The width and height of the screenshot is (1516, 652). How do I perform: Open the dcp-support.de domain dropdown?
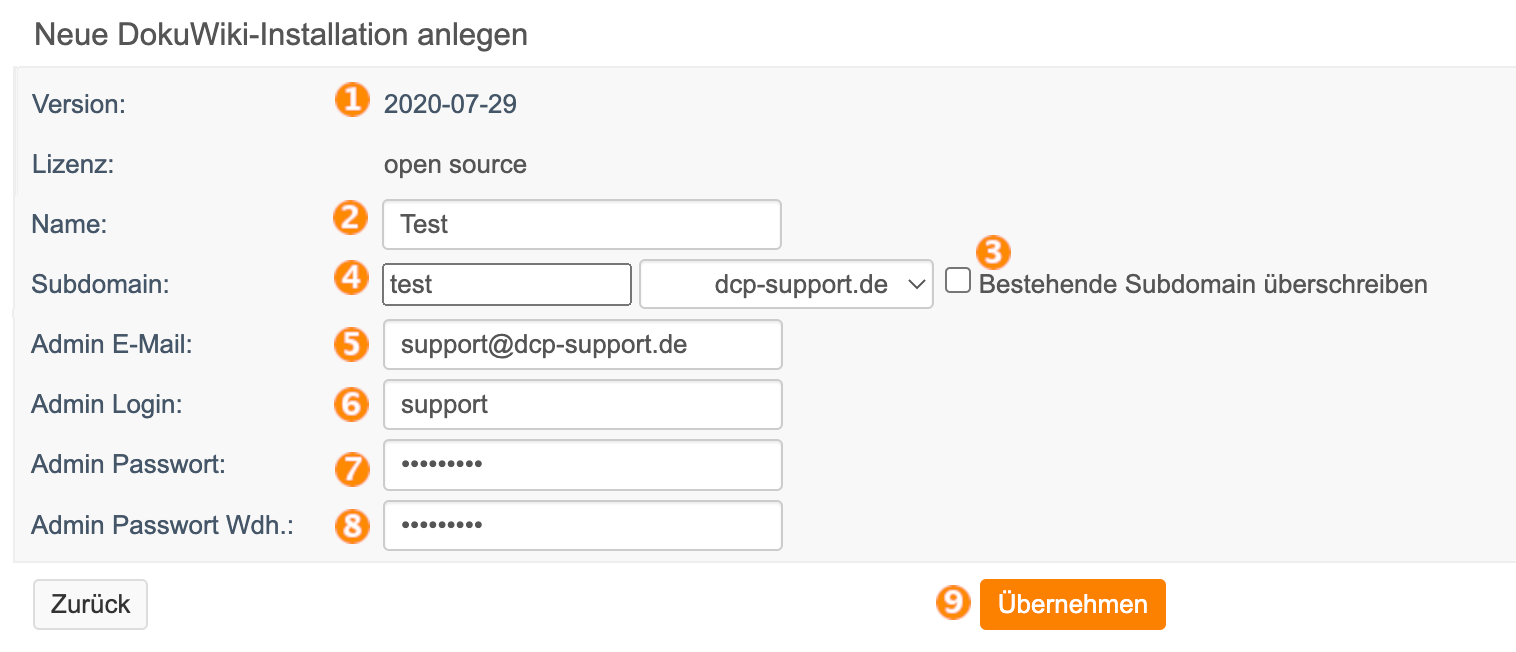coord(786,284)
